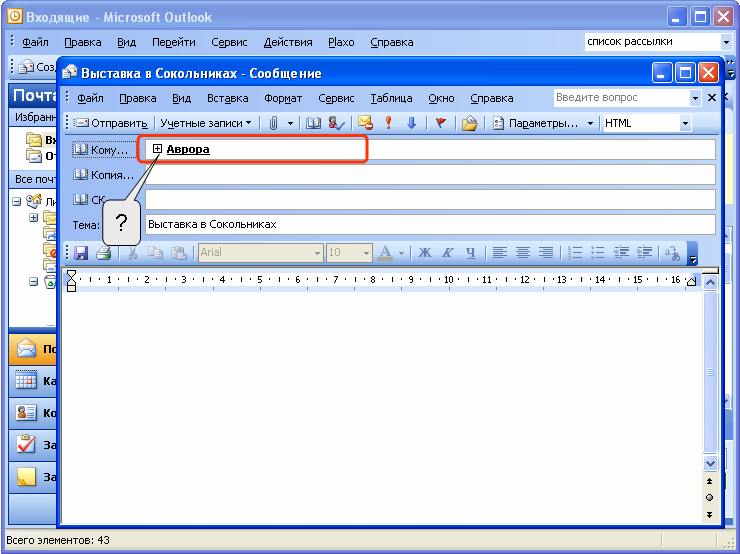
Task: Open Окно menu in message window
Action: coord(441,98)
